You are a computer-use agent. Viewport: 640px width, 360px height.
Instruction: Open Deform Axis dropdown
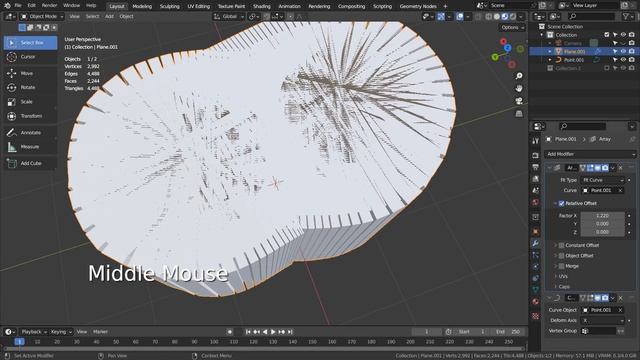pyautogui.click(x=603, y=320)
